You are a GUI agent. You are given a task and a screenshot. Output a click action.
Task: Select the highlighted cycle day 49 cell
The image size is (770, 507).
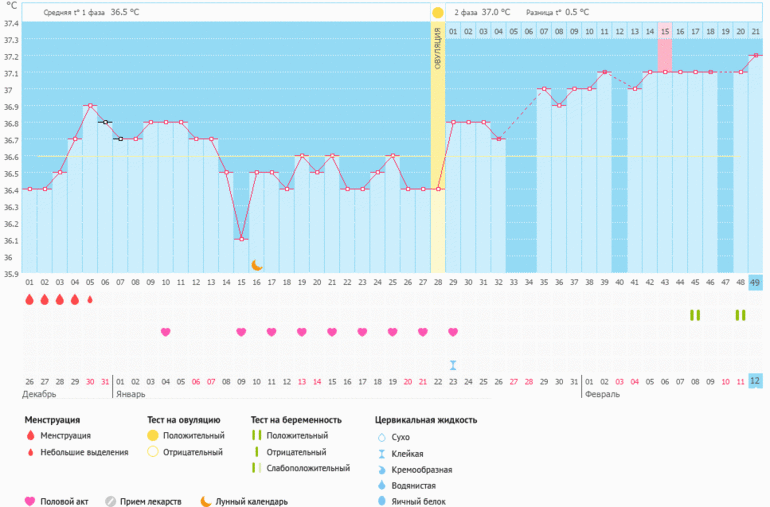coord(755,283)
